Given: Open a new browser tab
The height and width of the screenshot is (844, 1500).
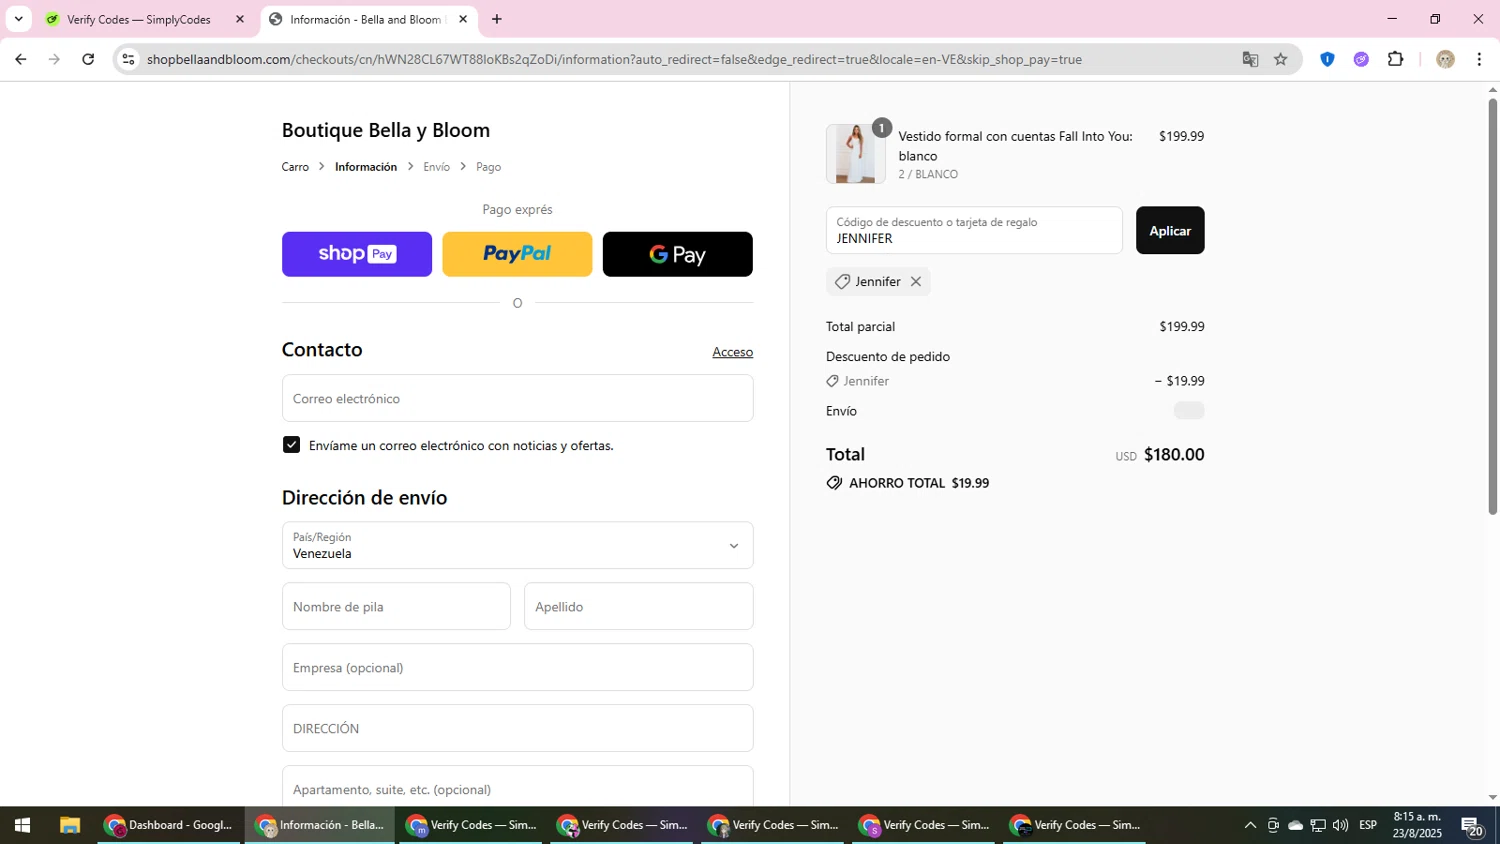Looking at the screenshot, I should coord(497,19).
